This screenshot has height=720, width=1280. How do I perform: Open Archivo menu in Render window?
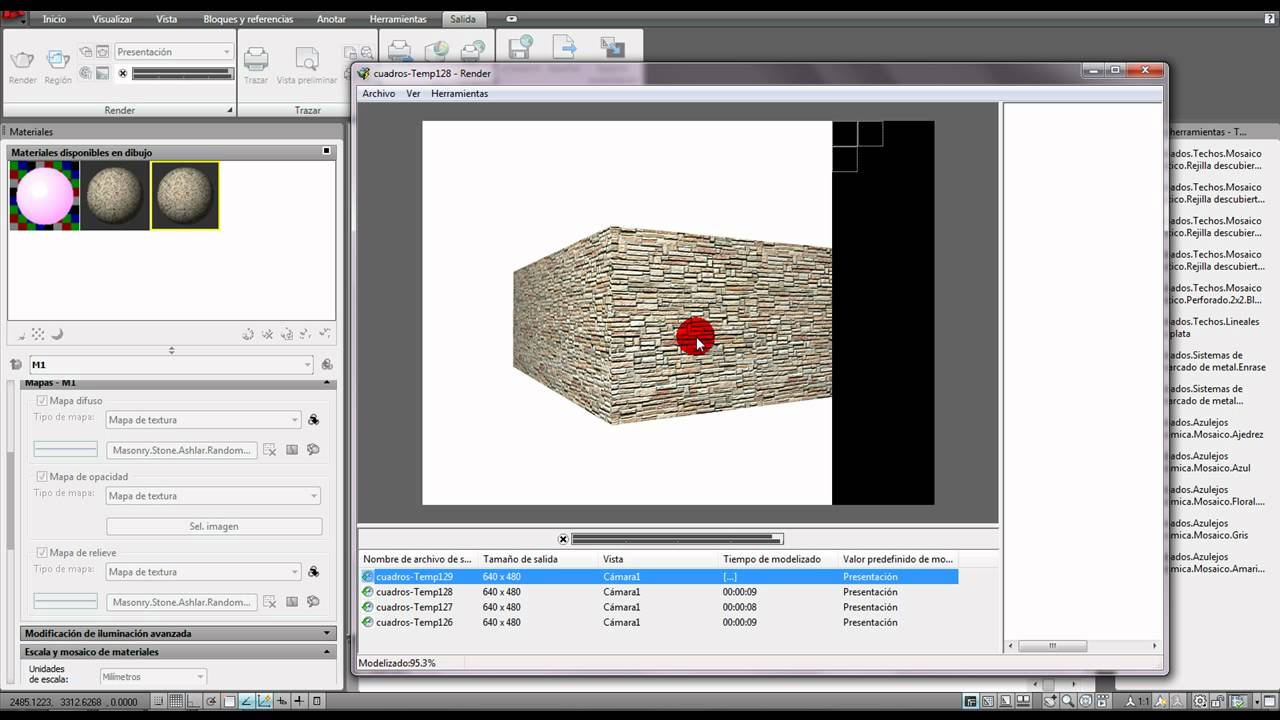378,93
